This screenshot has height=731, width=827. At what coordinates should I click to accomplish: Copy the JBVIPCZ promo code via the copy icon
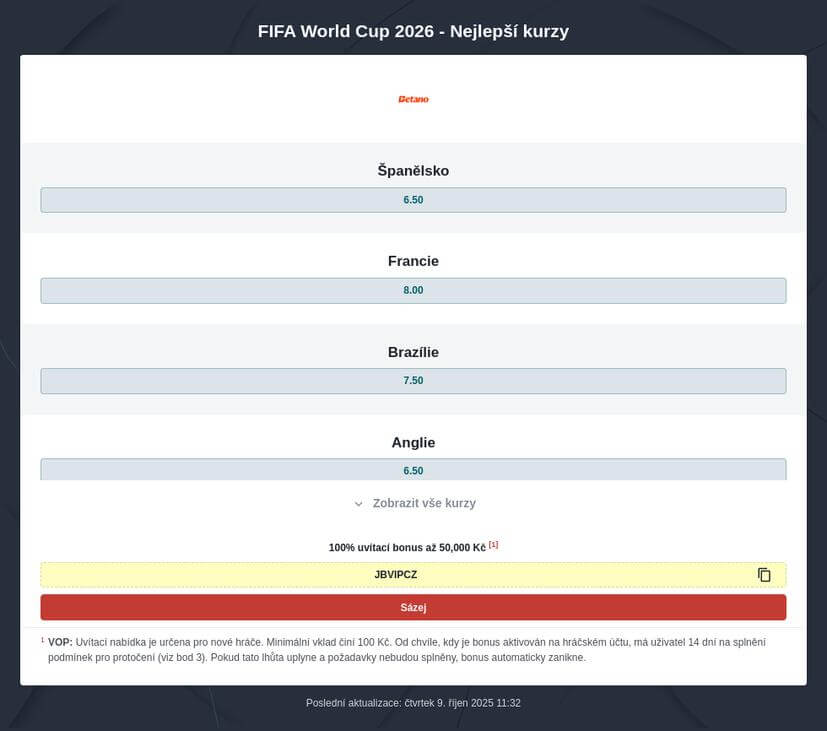point(764,575)
